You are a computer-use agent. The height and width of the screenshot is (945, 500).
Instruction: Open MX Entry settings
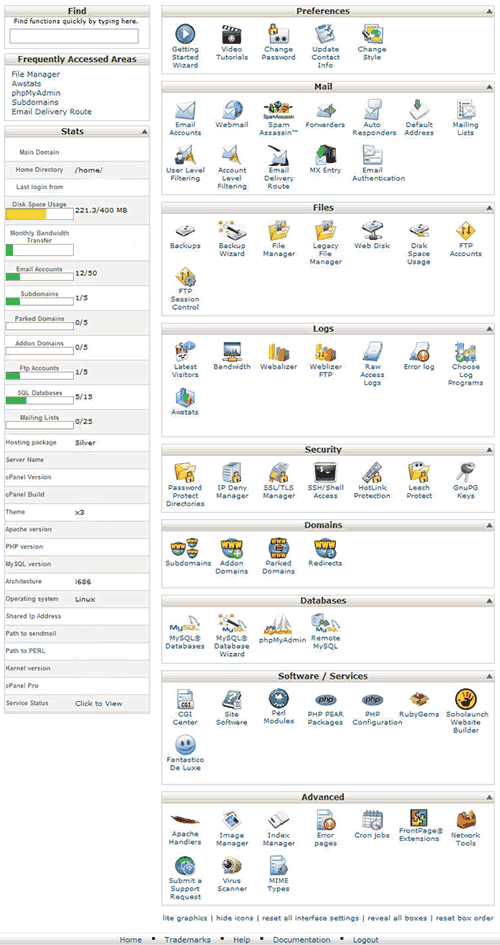tap(325, 160)
